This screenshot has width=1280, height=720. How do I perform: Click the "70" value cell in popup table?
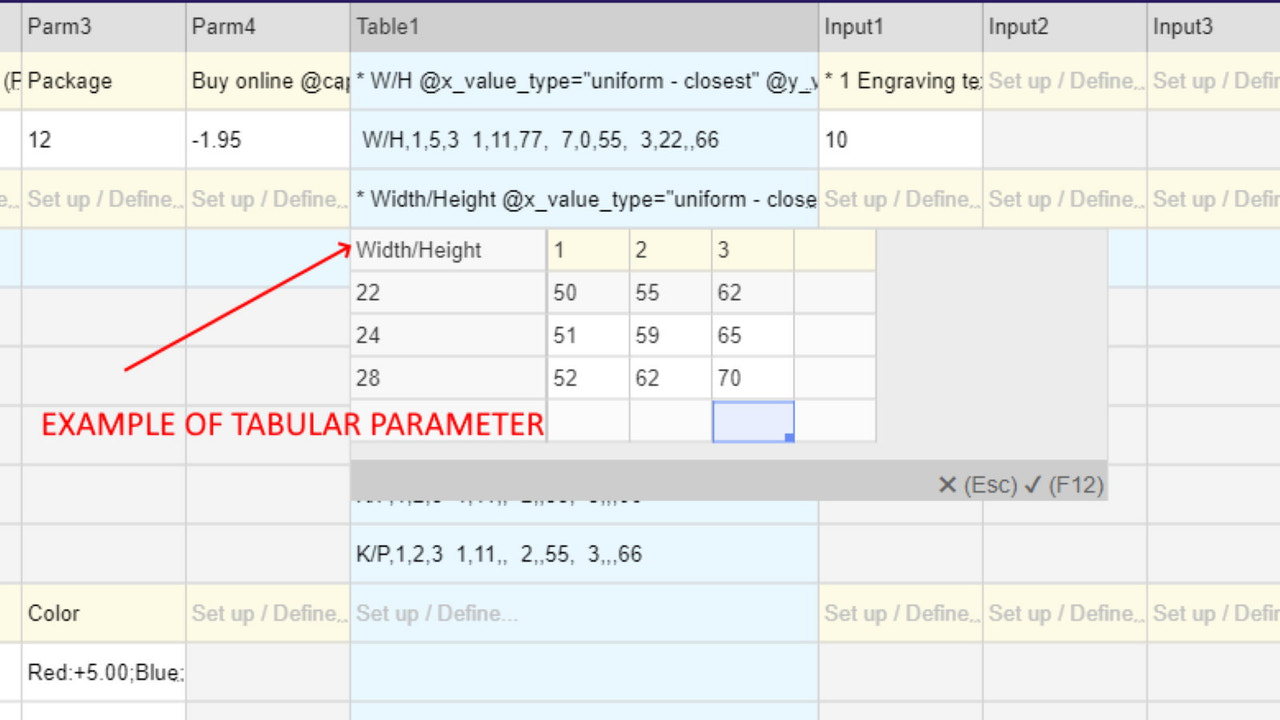(751, 378)
